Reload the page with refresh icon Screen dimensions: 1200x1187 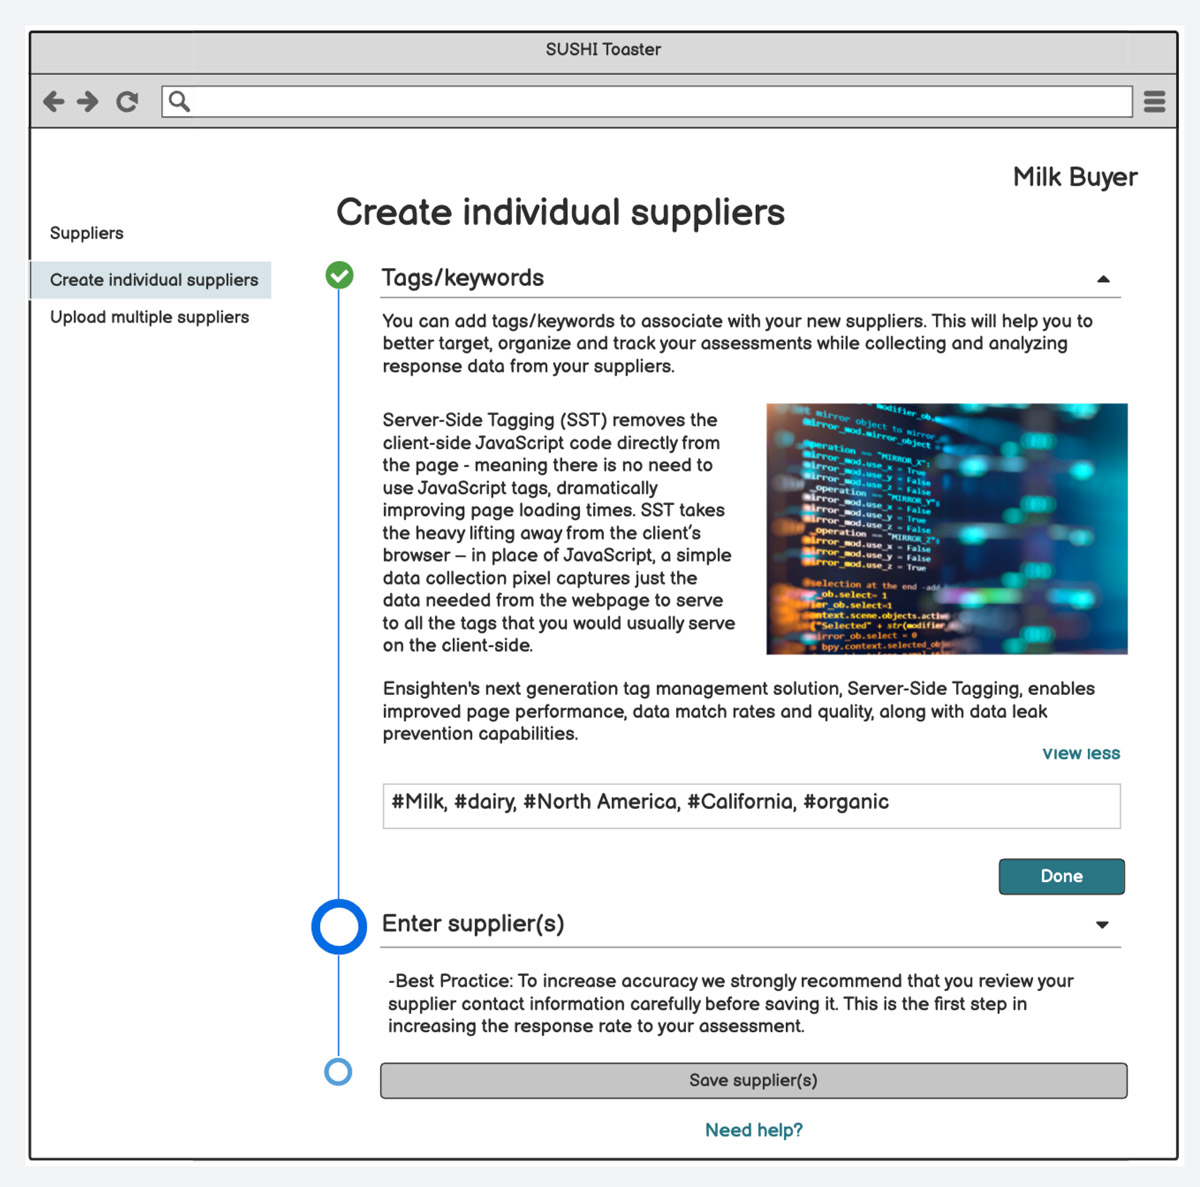[127, 101]
